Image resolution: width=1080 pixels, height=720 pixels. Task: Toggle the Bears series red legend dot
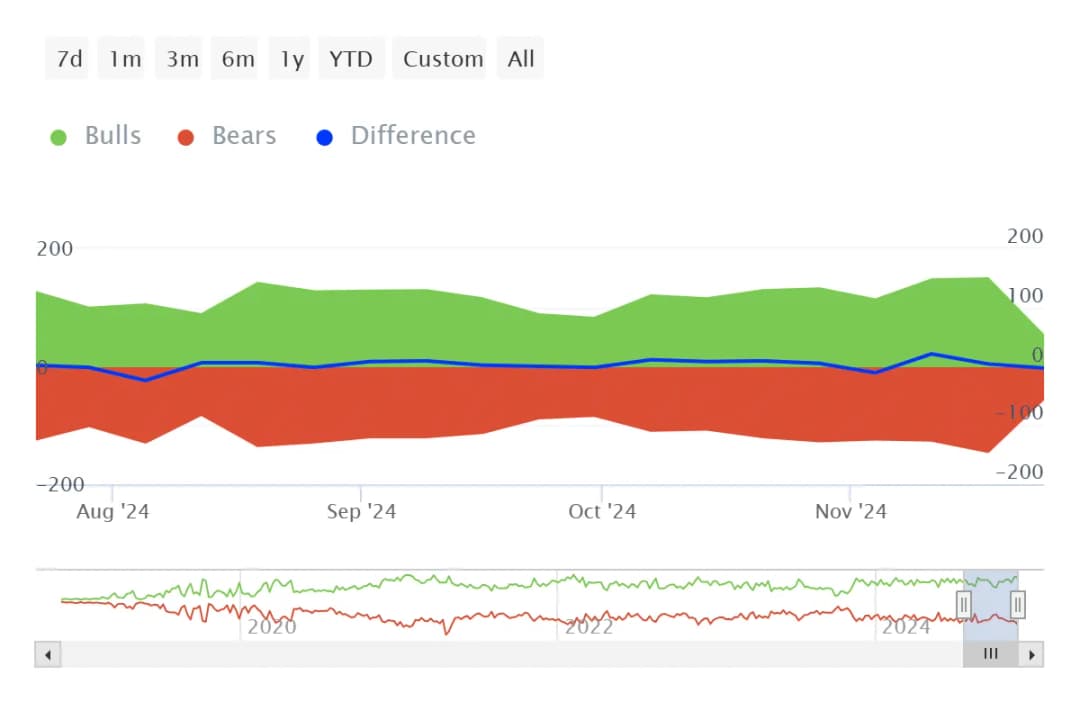pos(185,137)
